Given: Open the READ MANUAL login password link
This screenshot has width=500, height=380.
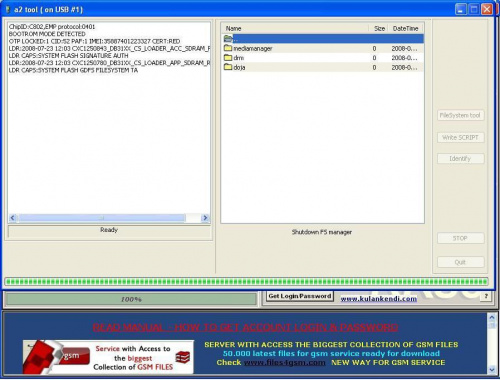Looking at the screenshot, I should [x=245, y=327].
